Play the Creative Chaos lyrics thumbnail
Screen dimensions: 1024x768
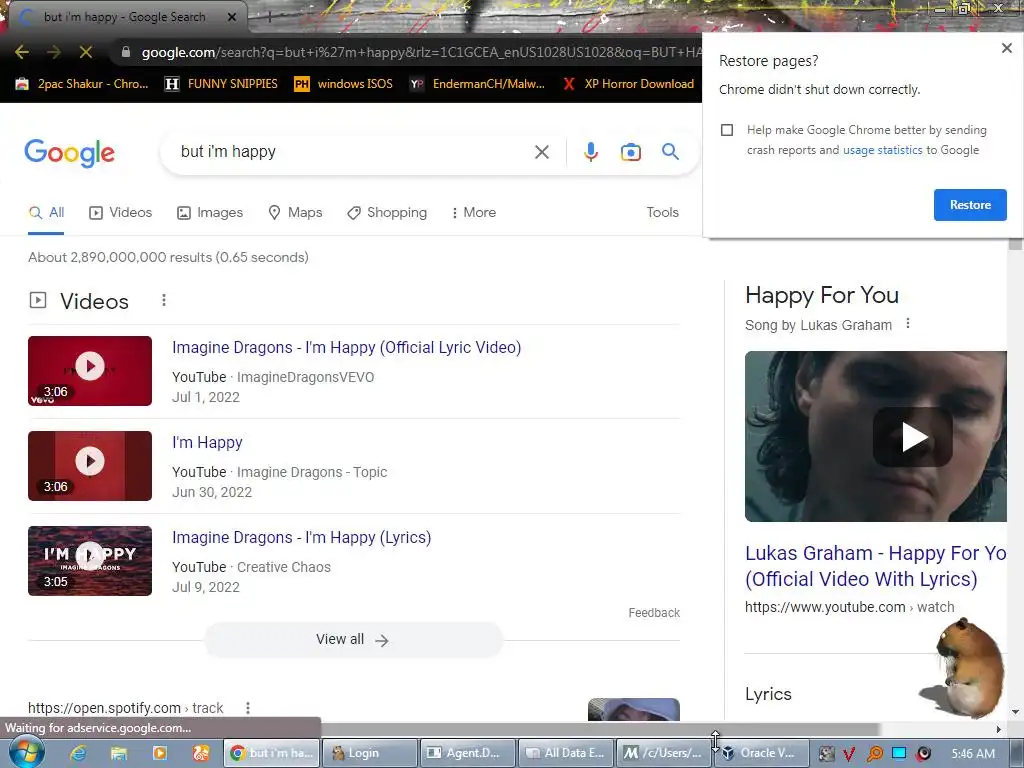point(90,561)
